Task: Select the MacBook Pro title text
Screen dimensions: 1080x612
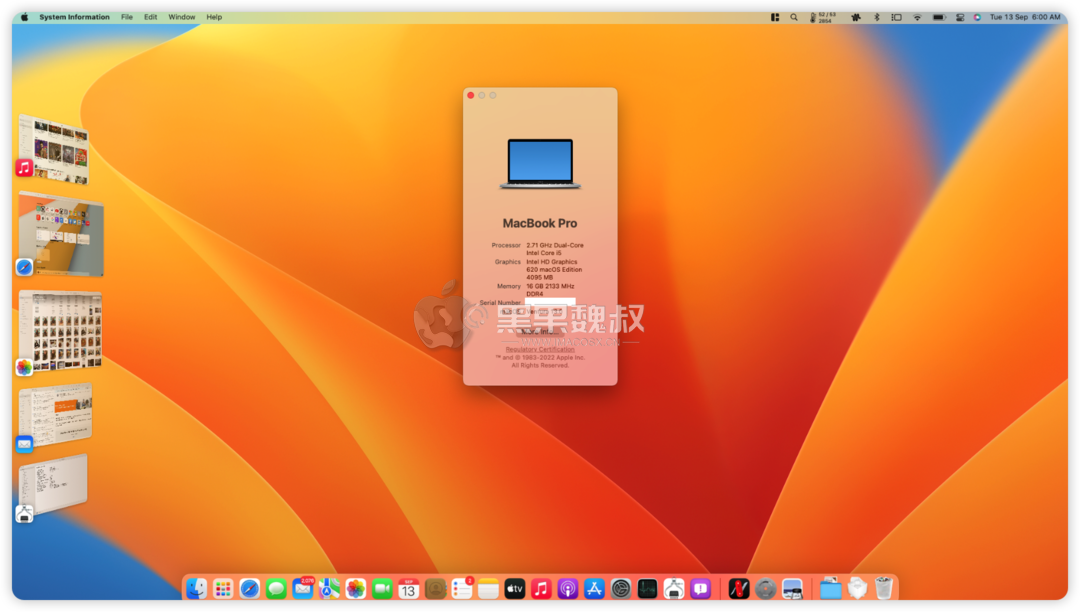Action: pyautogui.click(x=540, y=223)
